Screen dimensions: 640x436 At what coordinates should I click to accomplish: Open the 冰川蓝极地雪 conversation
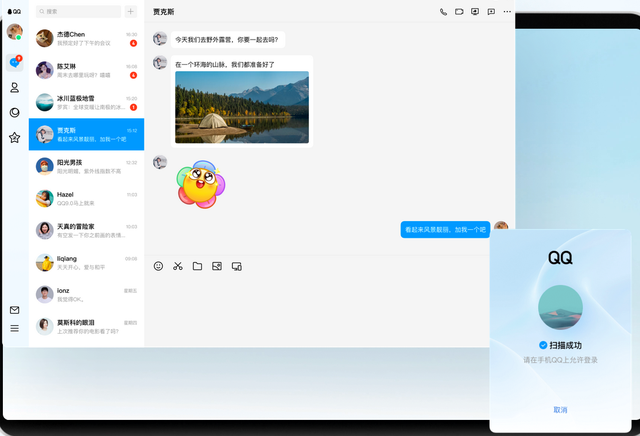pos(87,102)
